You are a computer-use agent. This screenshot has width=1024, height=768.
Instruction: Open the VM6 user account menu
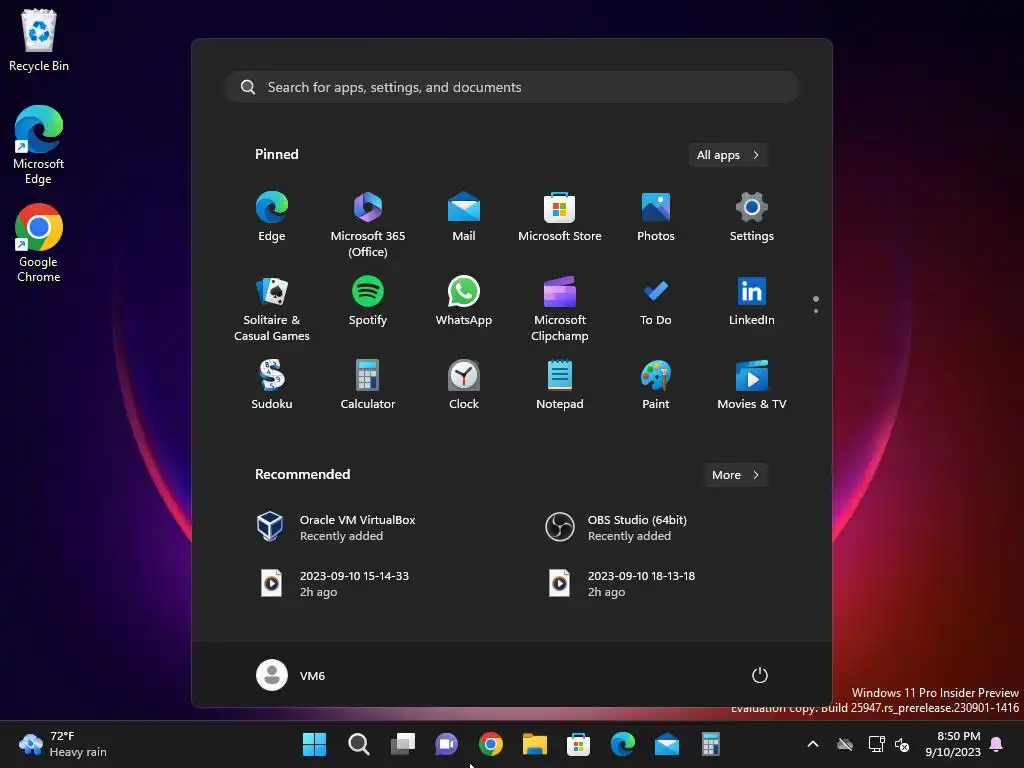pyautogui.click(x=291, y=675)
